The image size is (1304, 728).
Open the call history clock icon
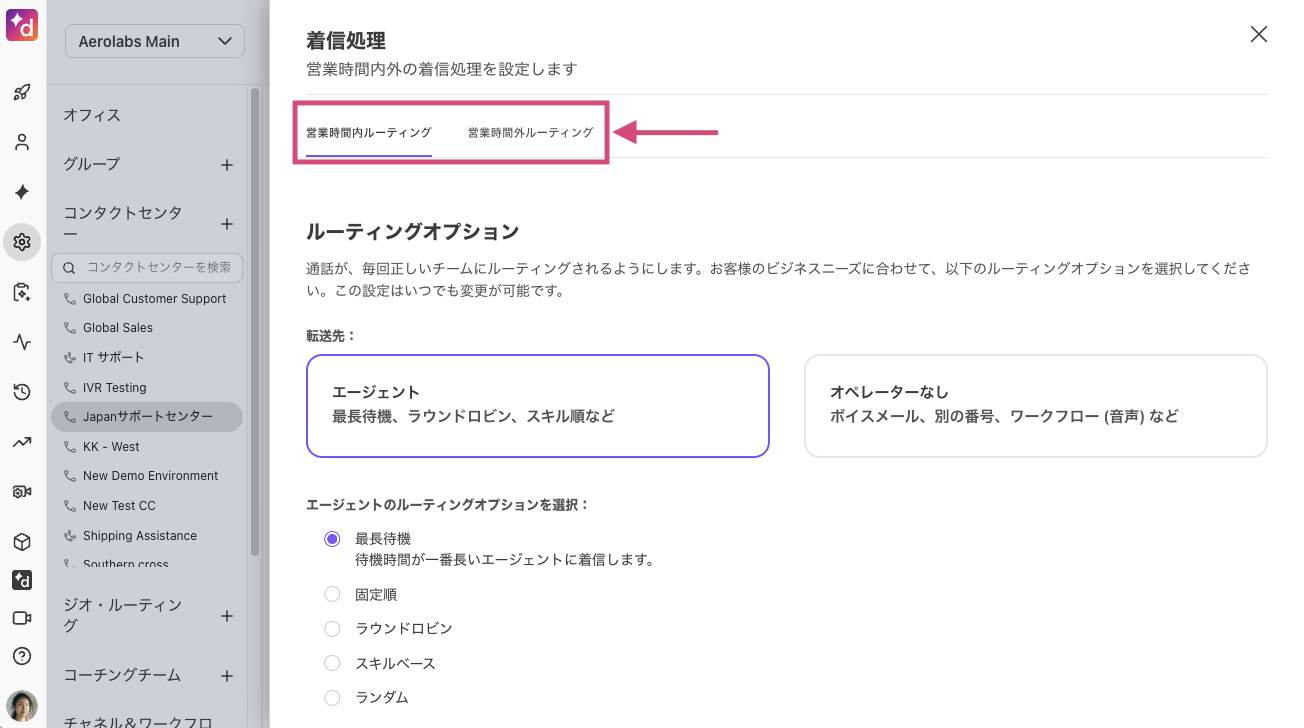[22, 392]
